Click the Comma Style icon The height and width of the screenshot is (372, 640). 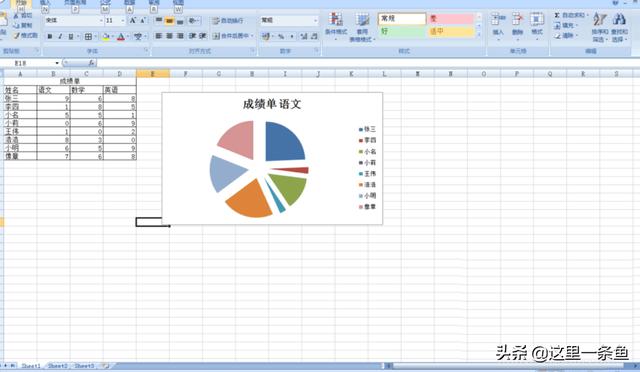click(x=291, y=36)
